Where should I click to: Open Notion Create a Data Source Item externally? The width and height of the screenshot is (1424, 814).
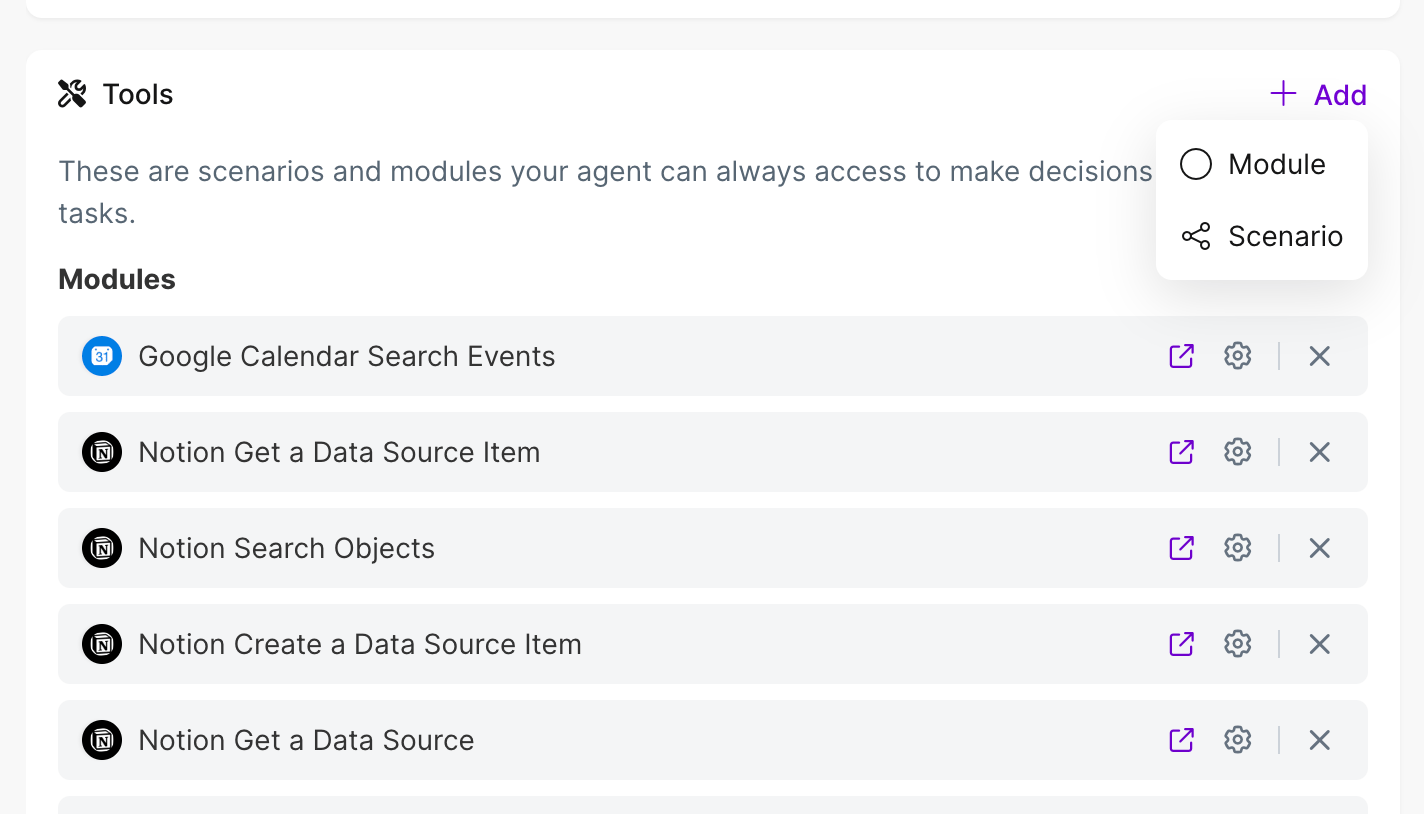click(x=1182, y=644)
